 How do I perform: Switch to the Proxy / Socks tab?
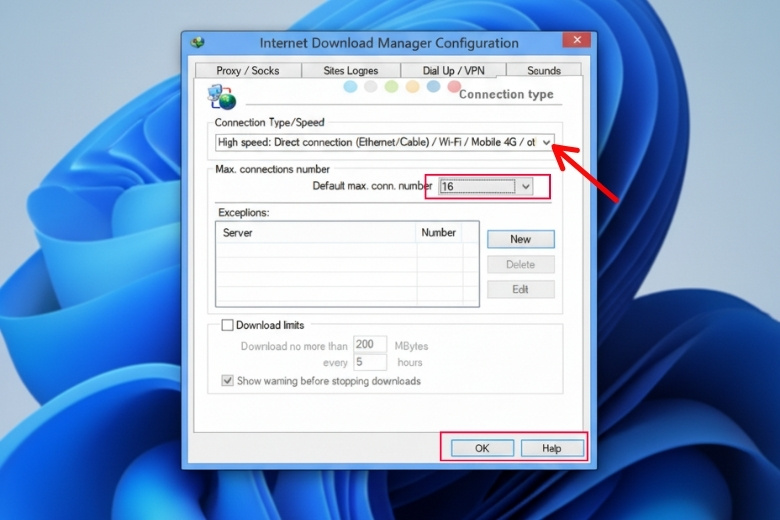coord(248,71)
